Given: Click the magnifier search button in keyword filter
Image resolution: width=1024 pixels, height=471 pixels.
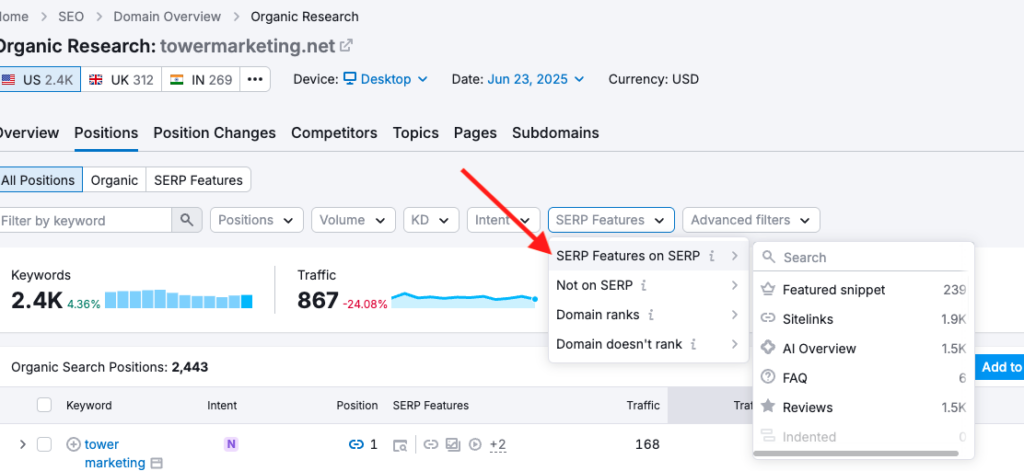Looking at the screenshot, I should pos(187,220).
